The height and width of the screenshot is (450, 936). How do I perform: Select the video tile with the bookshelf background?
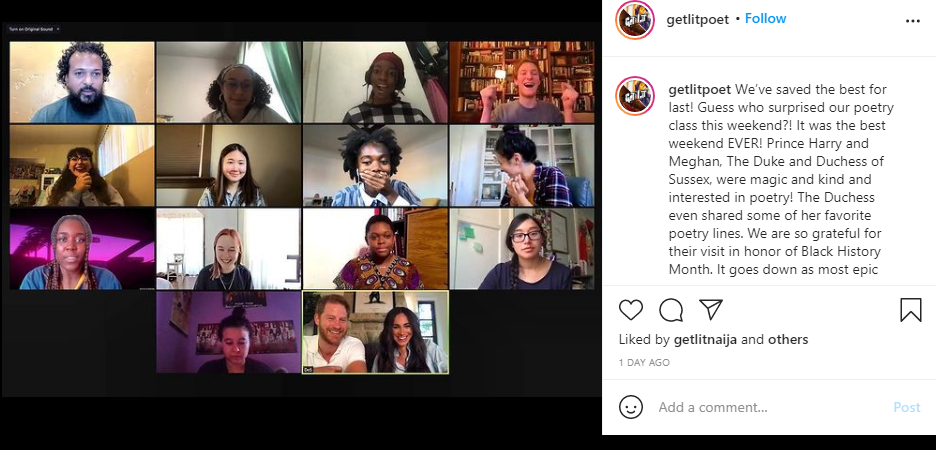(x=522, y=82)
